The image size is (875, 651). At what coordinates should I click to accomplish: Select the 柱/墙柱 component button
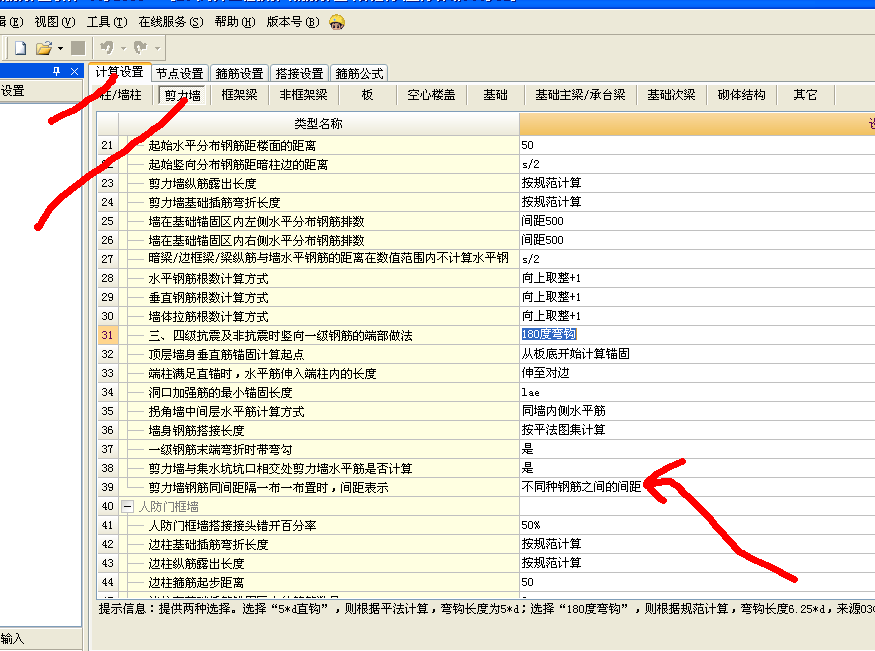click(119, 95)
